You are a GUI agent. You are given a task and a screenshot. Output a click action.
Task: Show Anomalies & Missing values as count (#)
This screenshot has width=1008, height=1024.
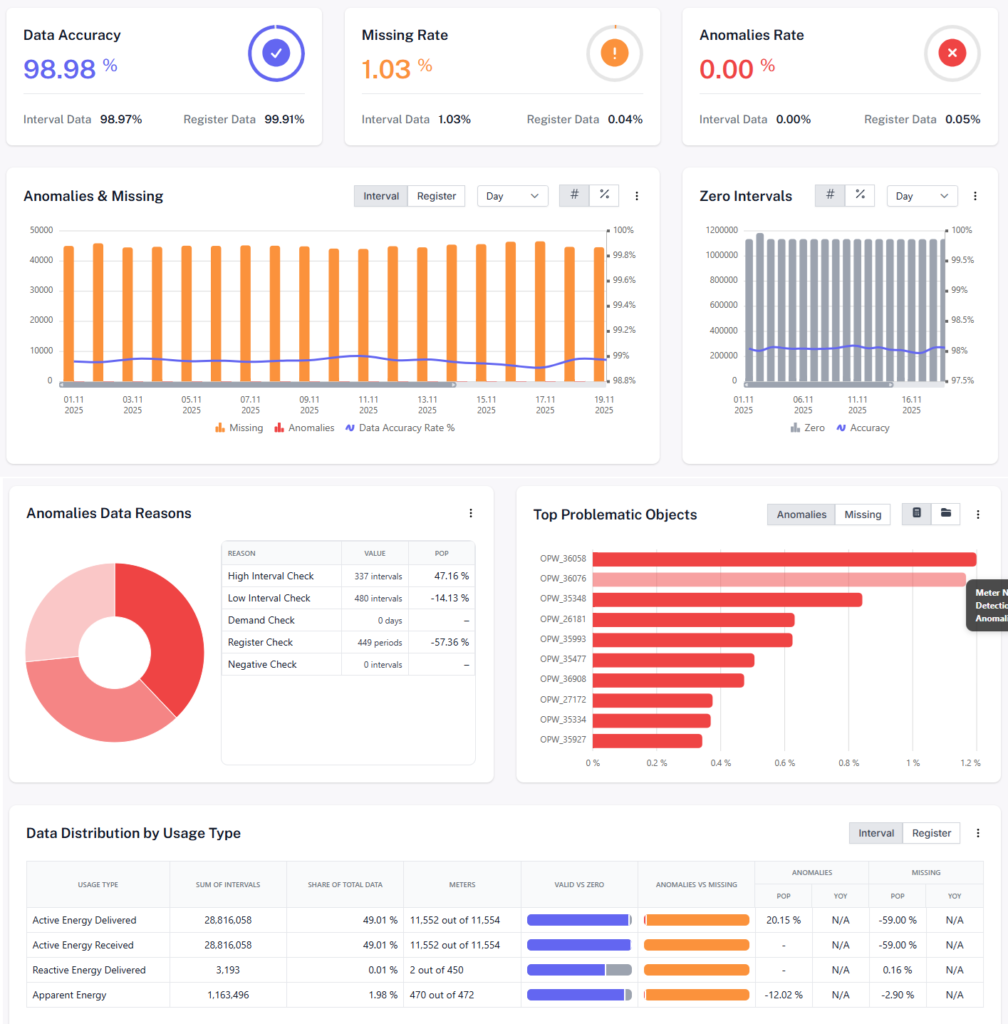(x=575, y=195)
